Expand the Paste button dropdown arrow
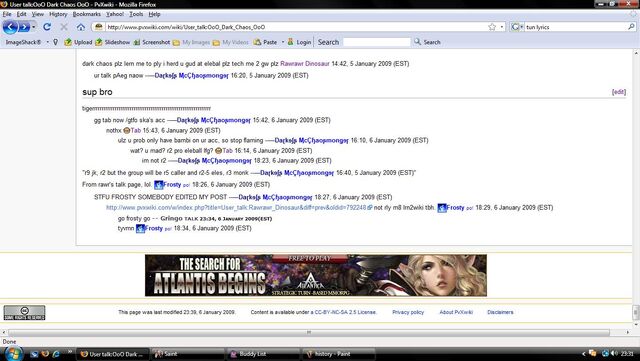640x361 pixels. pyautogui.click(x=282, y=42)
